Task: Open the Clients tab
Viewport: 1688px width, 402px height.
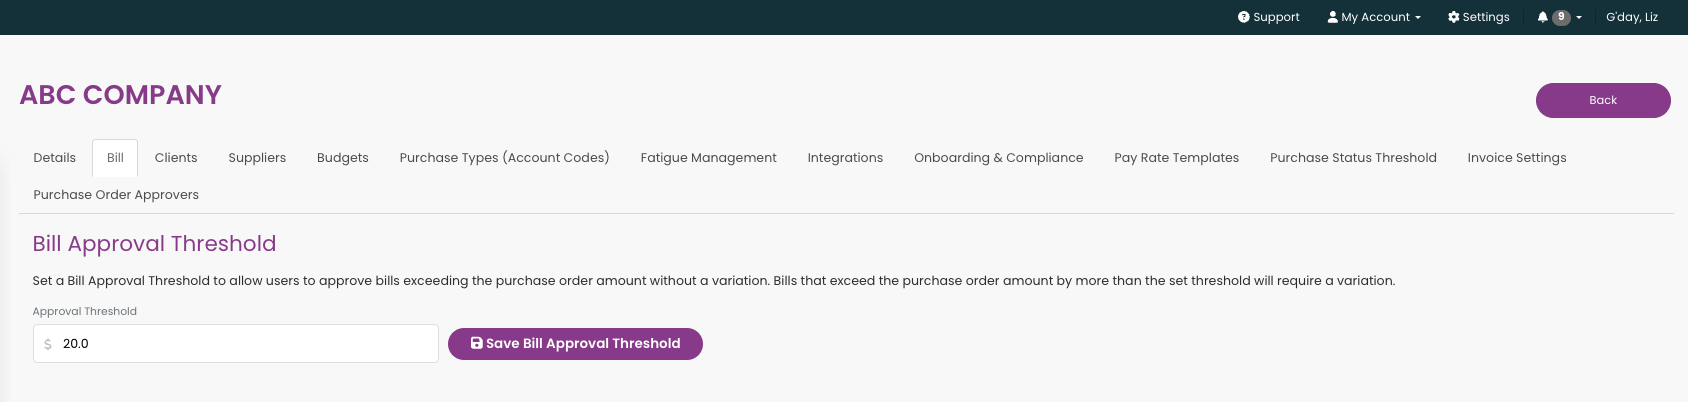Action: (x=176, y=158)
